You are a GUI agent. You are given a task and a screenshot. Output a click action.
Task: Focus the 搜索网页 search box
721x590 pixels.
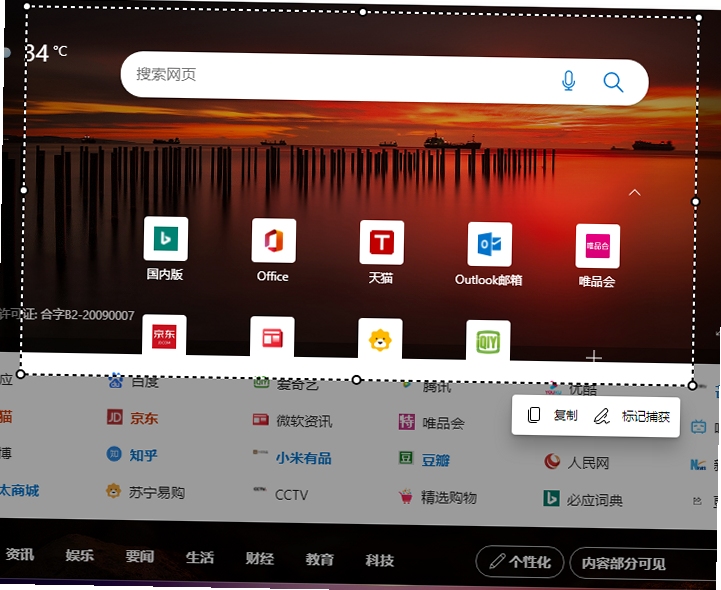point(384,79)
